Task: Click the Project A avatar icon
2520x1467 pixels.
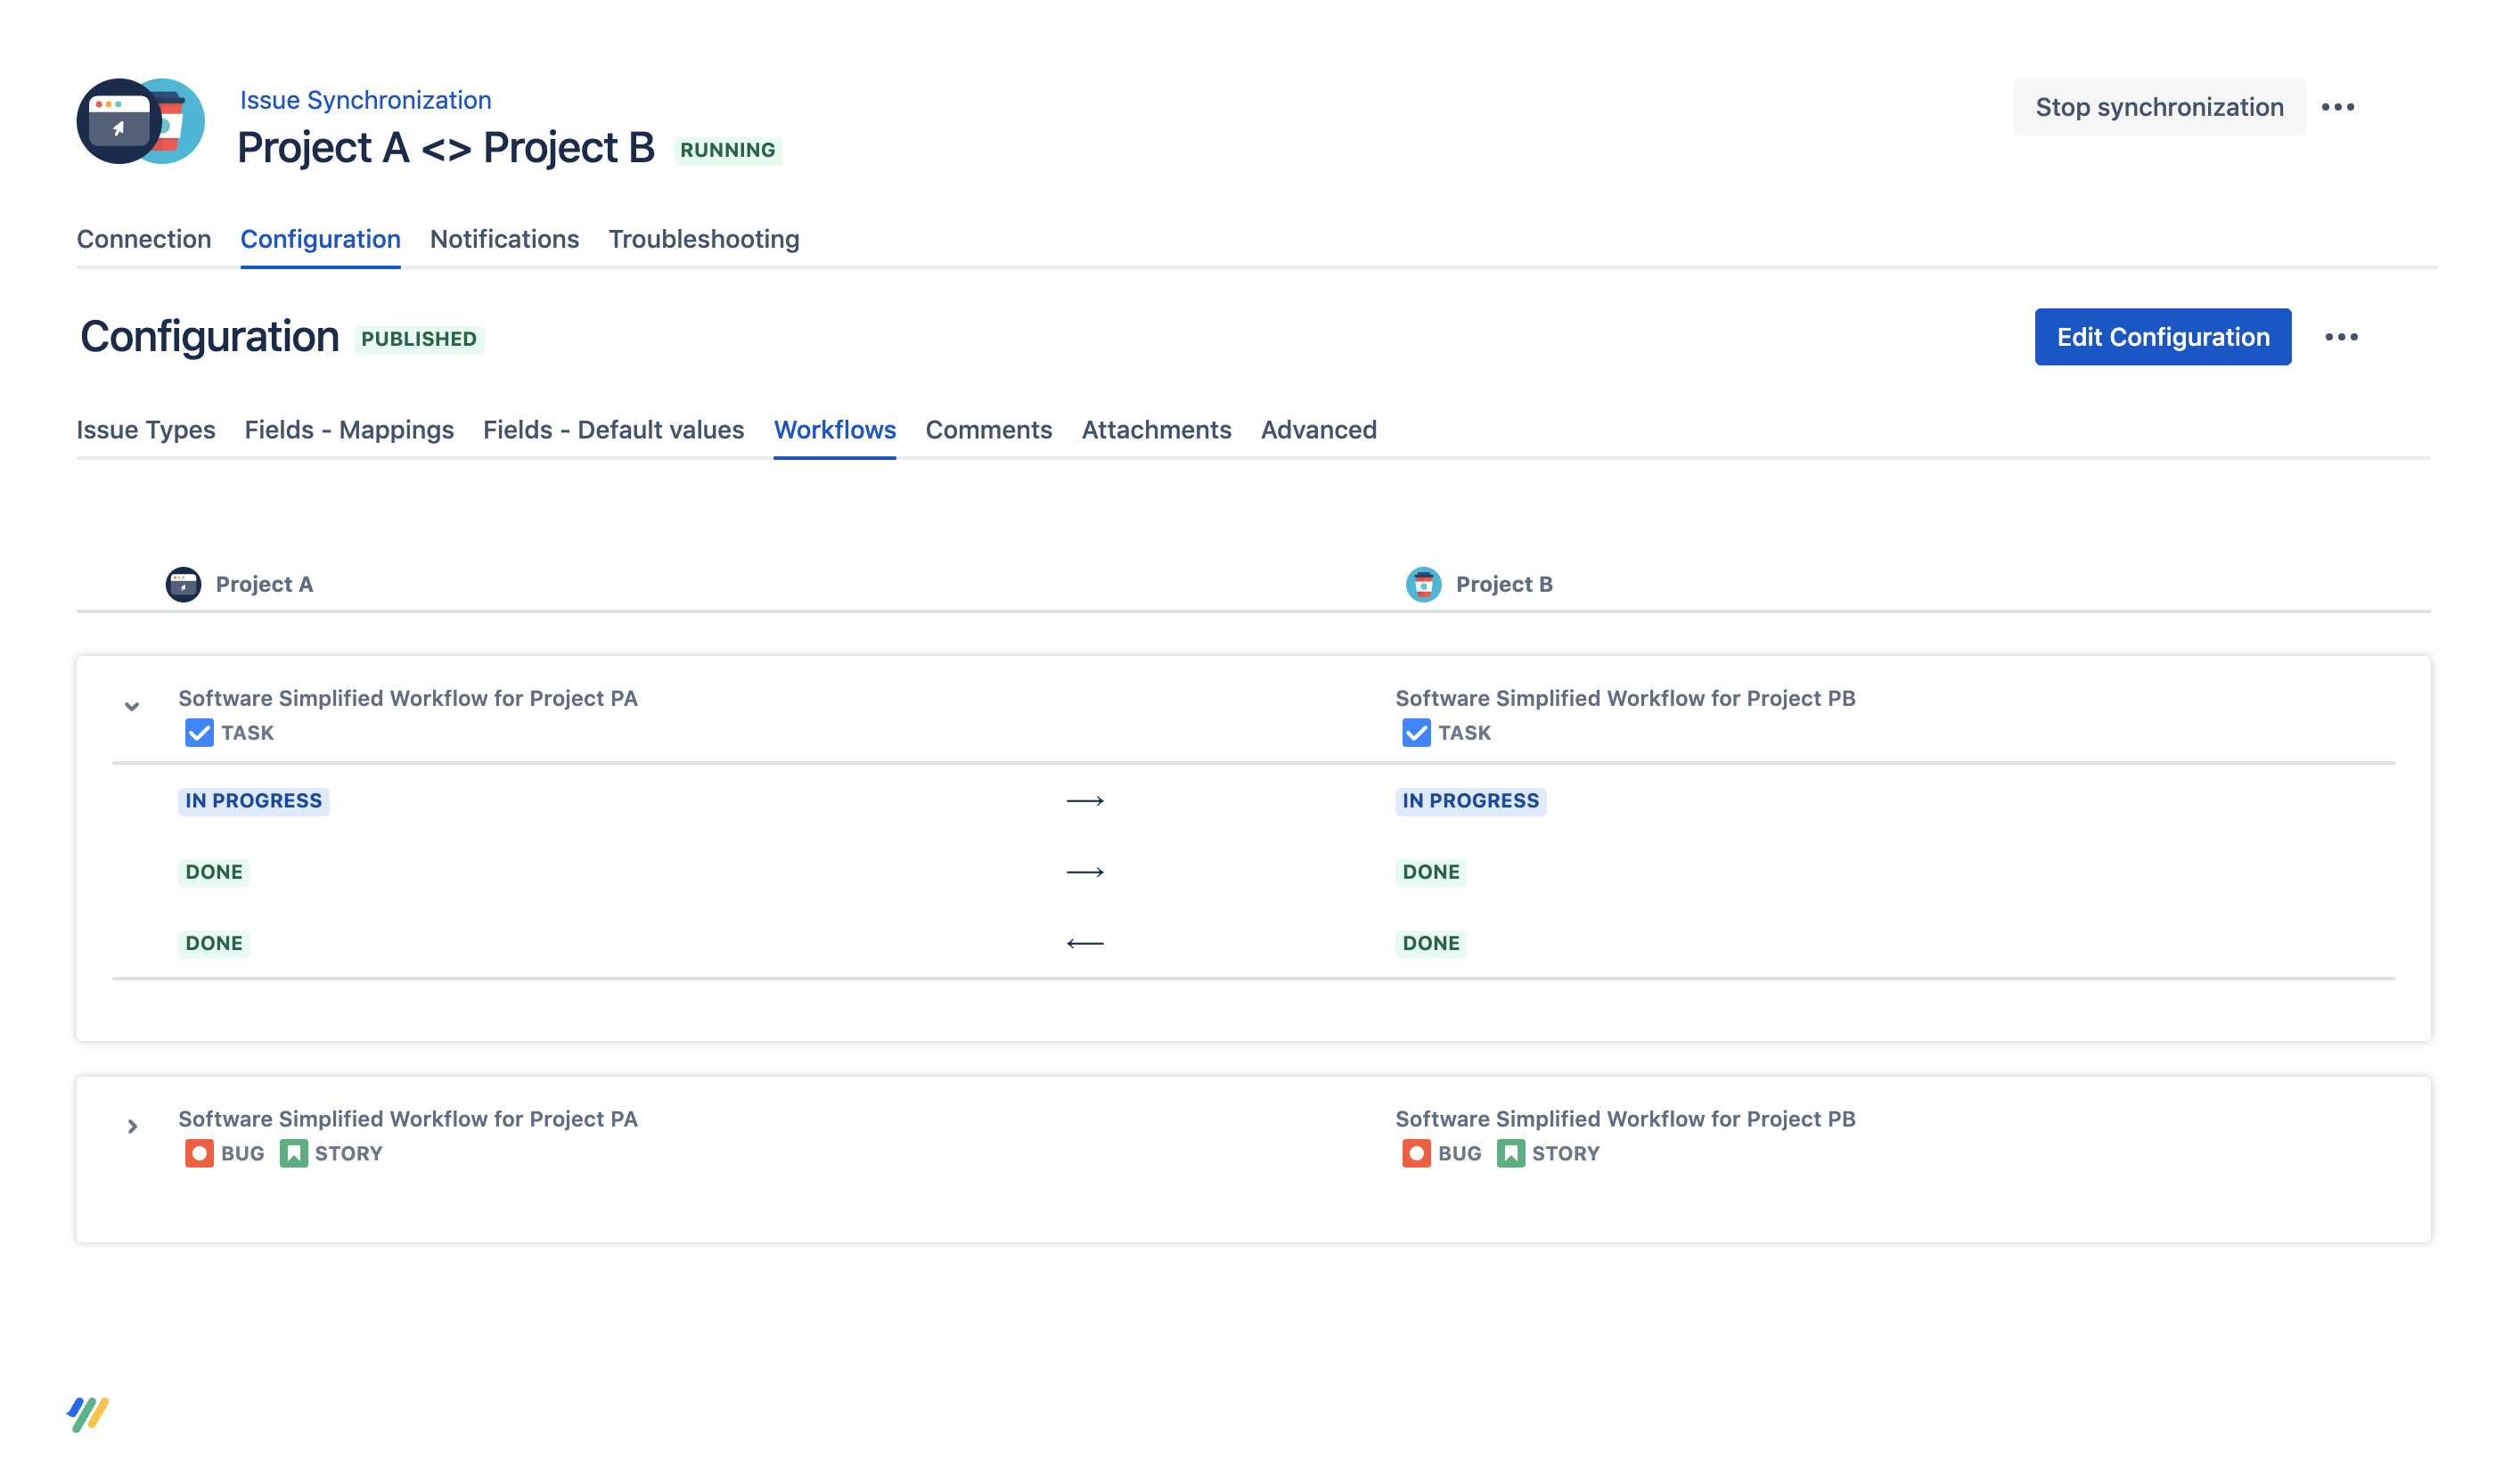Action: click(184, 584)
